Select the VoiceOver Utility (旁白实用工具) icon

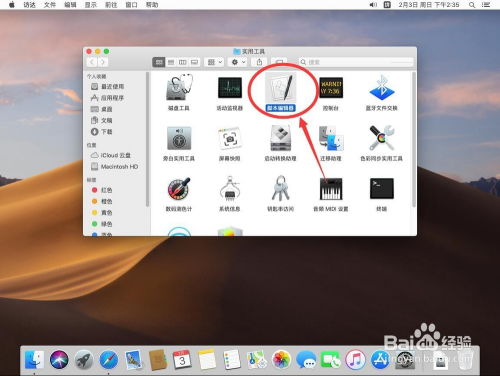[x=179, y=138]
